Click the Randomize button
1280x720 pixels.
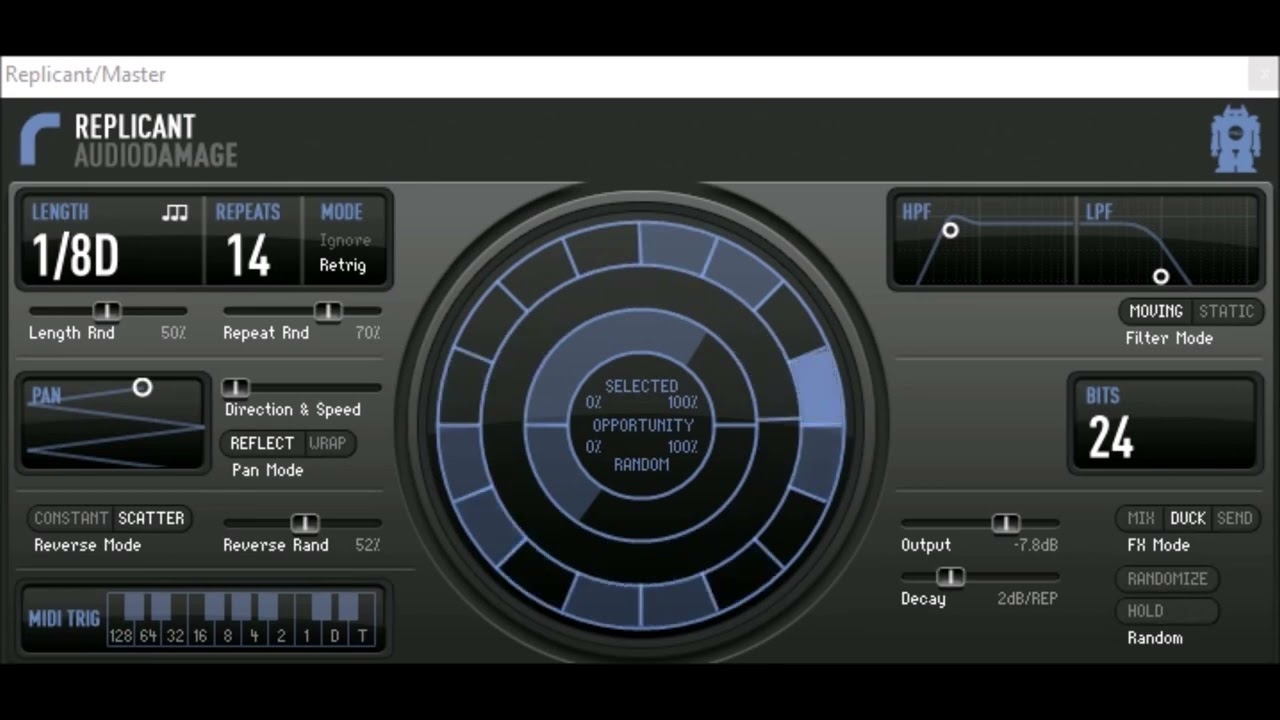(1167, 579)
